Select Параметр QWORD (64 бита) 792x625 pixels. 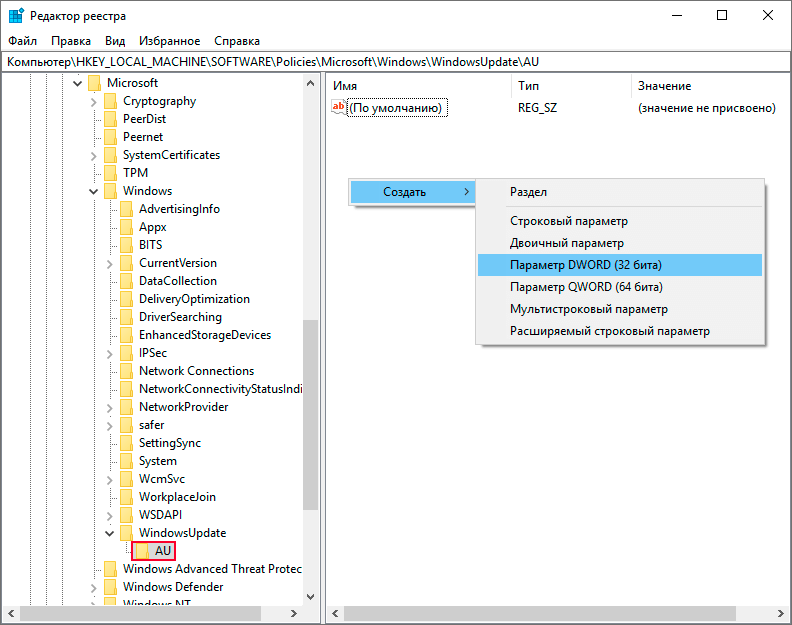click(x=620, y=287)
